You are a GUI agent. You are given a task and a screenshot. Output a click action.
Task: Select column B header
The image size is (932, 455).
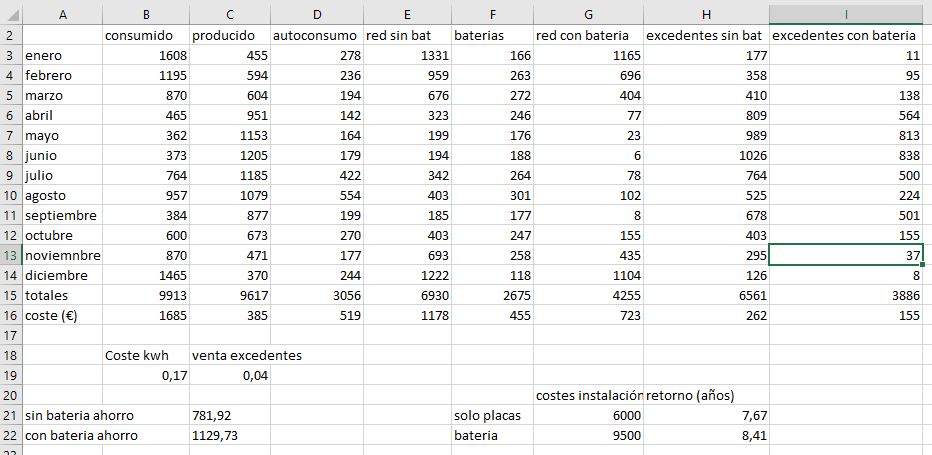[146, 15]
